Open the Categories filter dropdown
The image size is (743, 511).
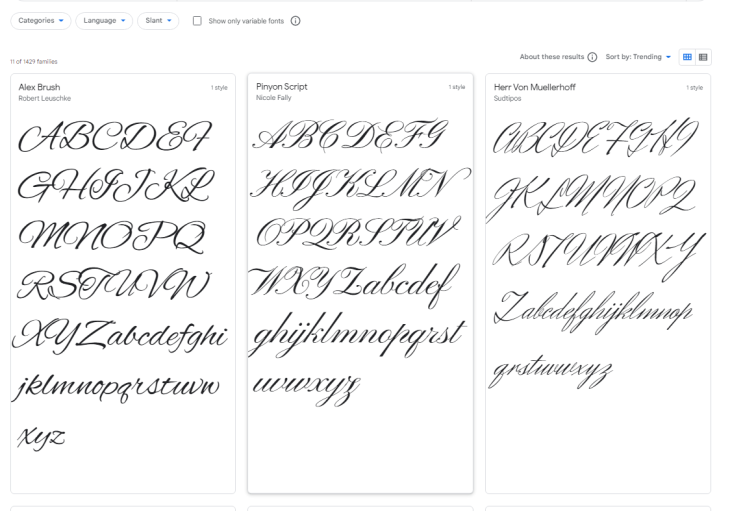tap(41, 21)
